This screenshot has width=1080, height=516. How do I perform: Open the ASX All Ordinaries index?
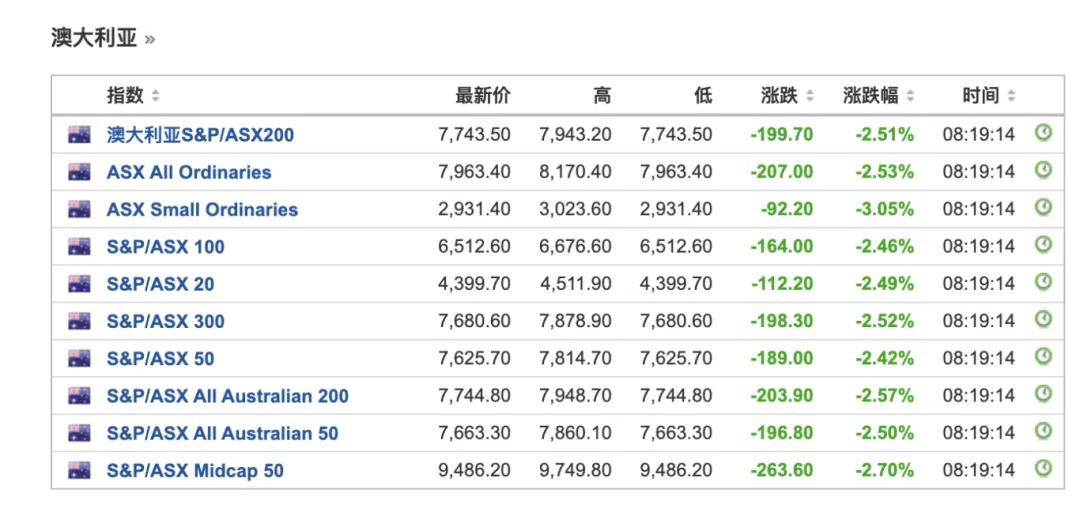pos(189,172)
